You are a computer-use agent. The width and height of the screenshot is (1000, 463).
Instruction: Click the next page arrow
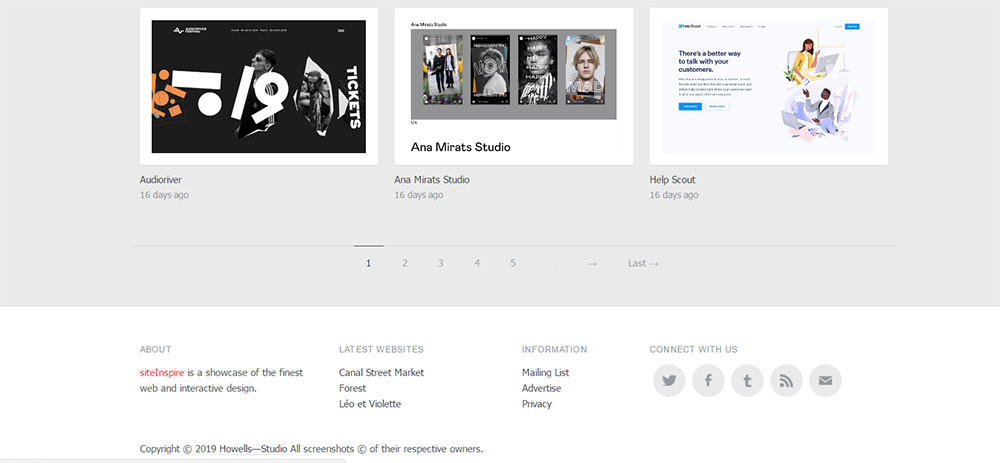592,263
